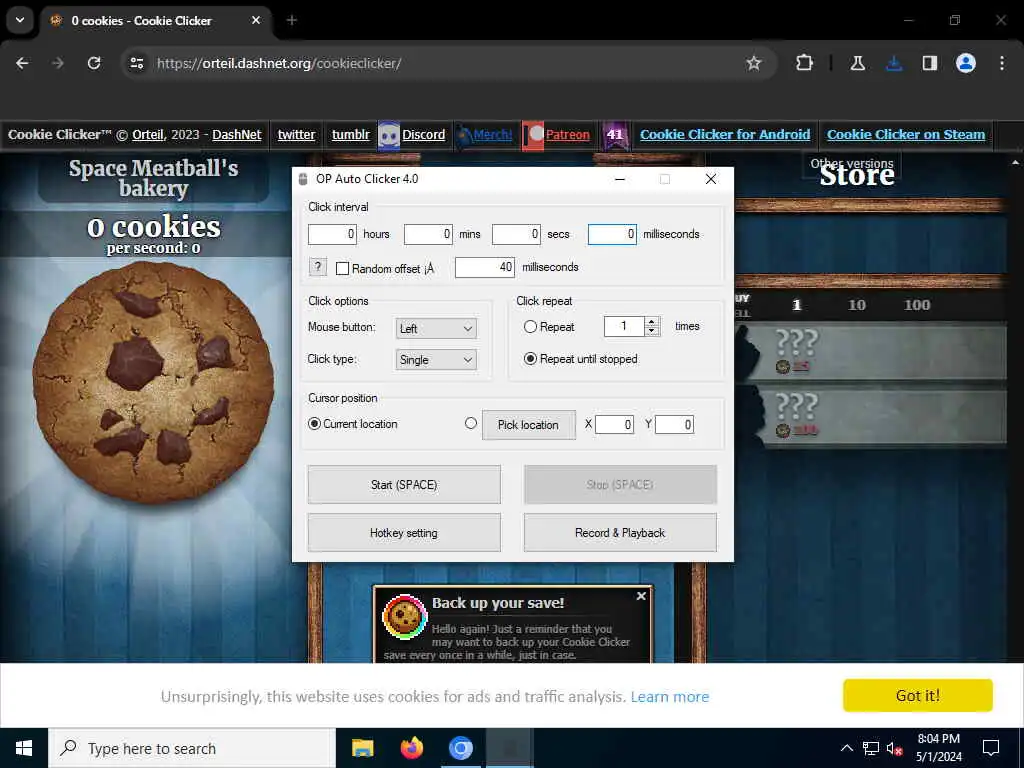Edit the random offset milliseconds field
1024x768 pixels.
485,267
